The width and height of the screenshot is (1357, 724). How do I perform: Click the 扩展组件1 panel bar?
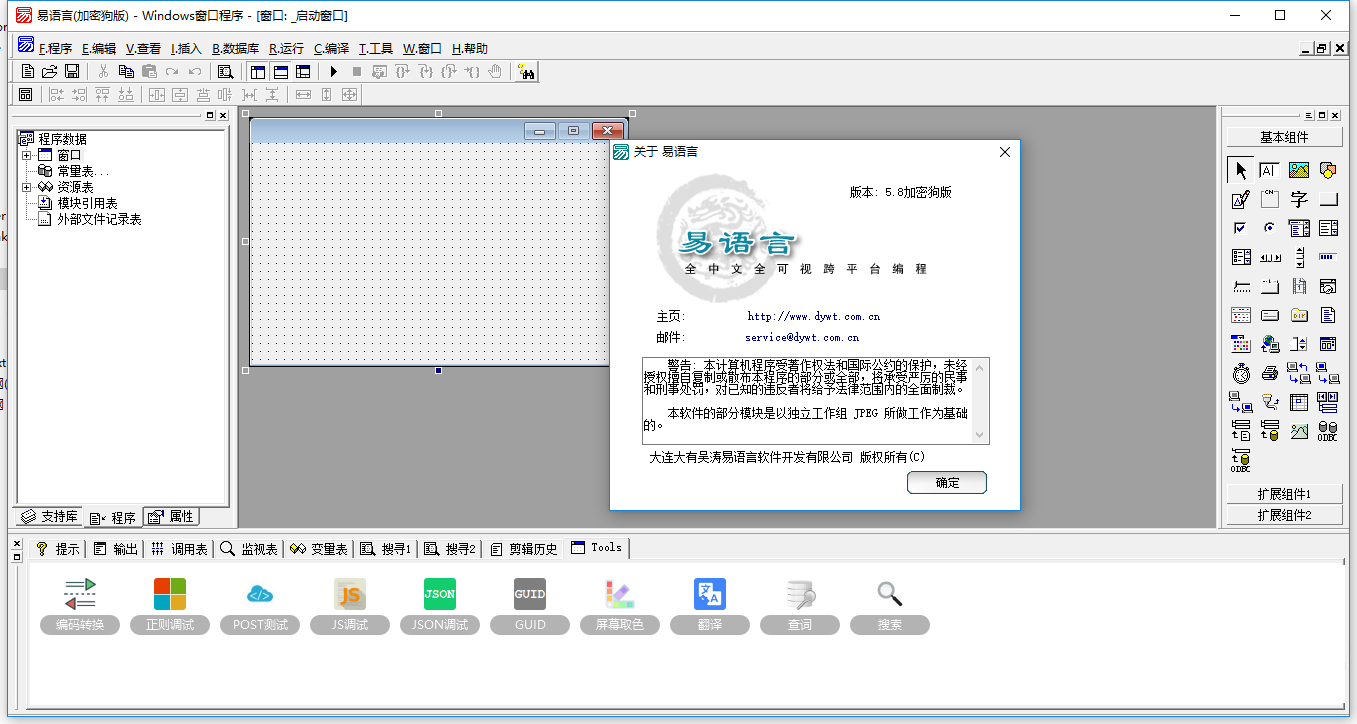click(1284, 493)
